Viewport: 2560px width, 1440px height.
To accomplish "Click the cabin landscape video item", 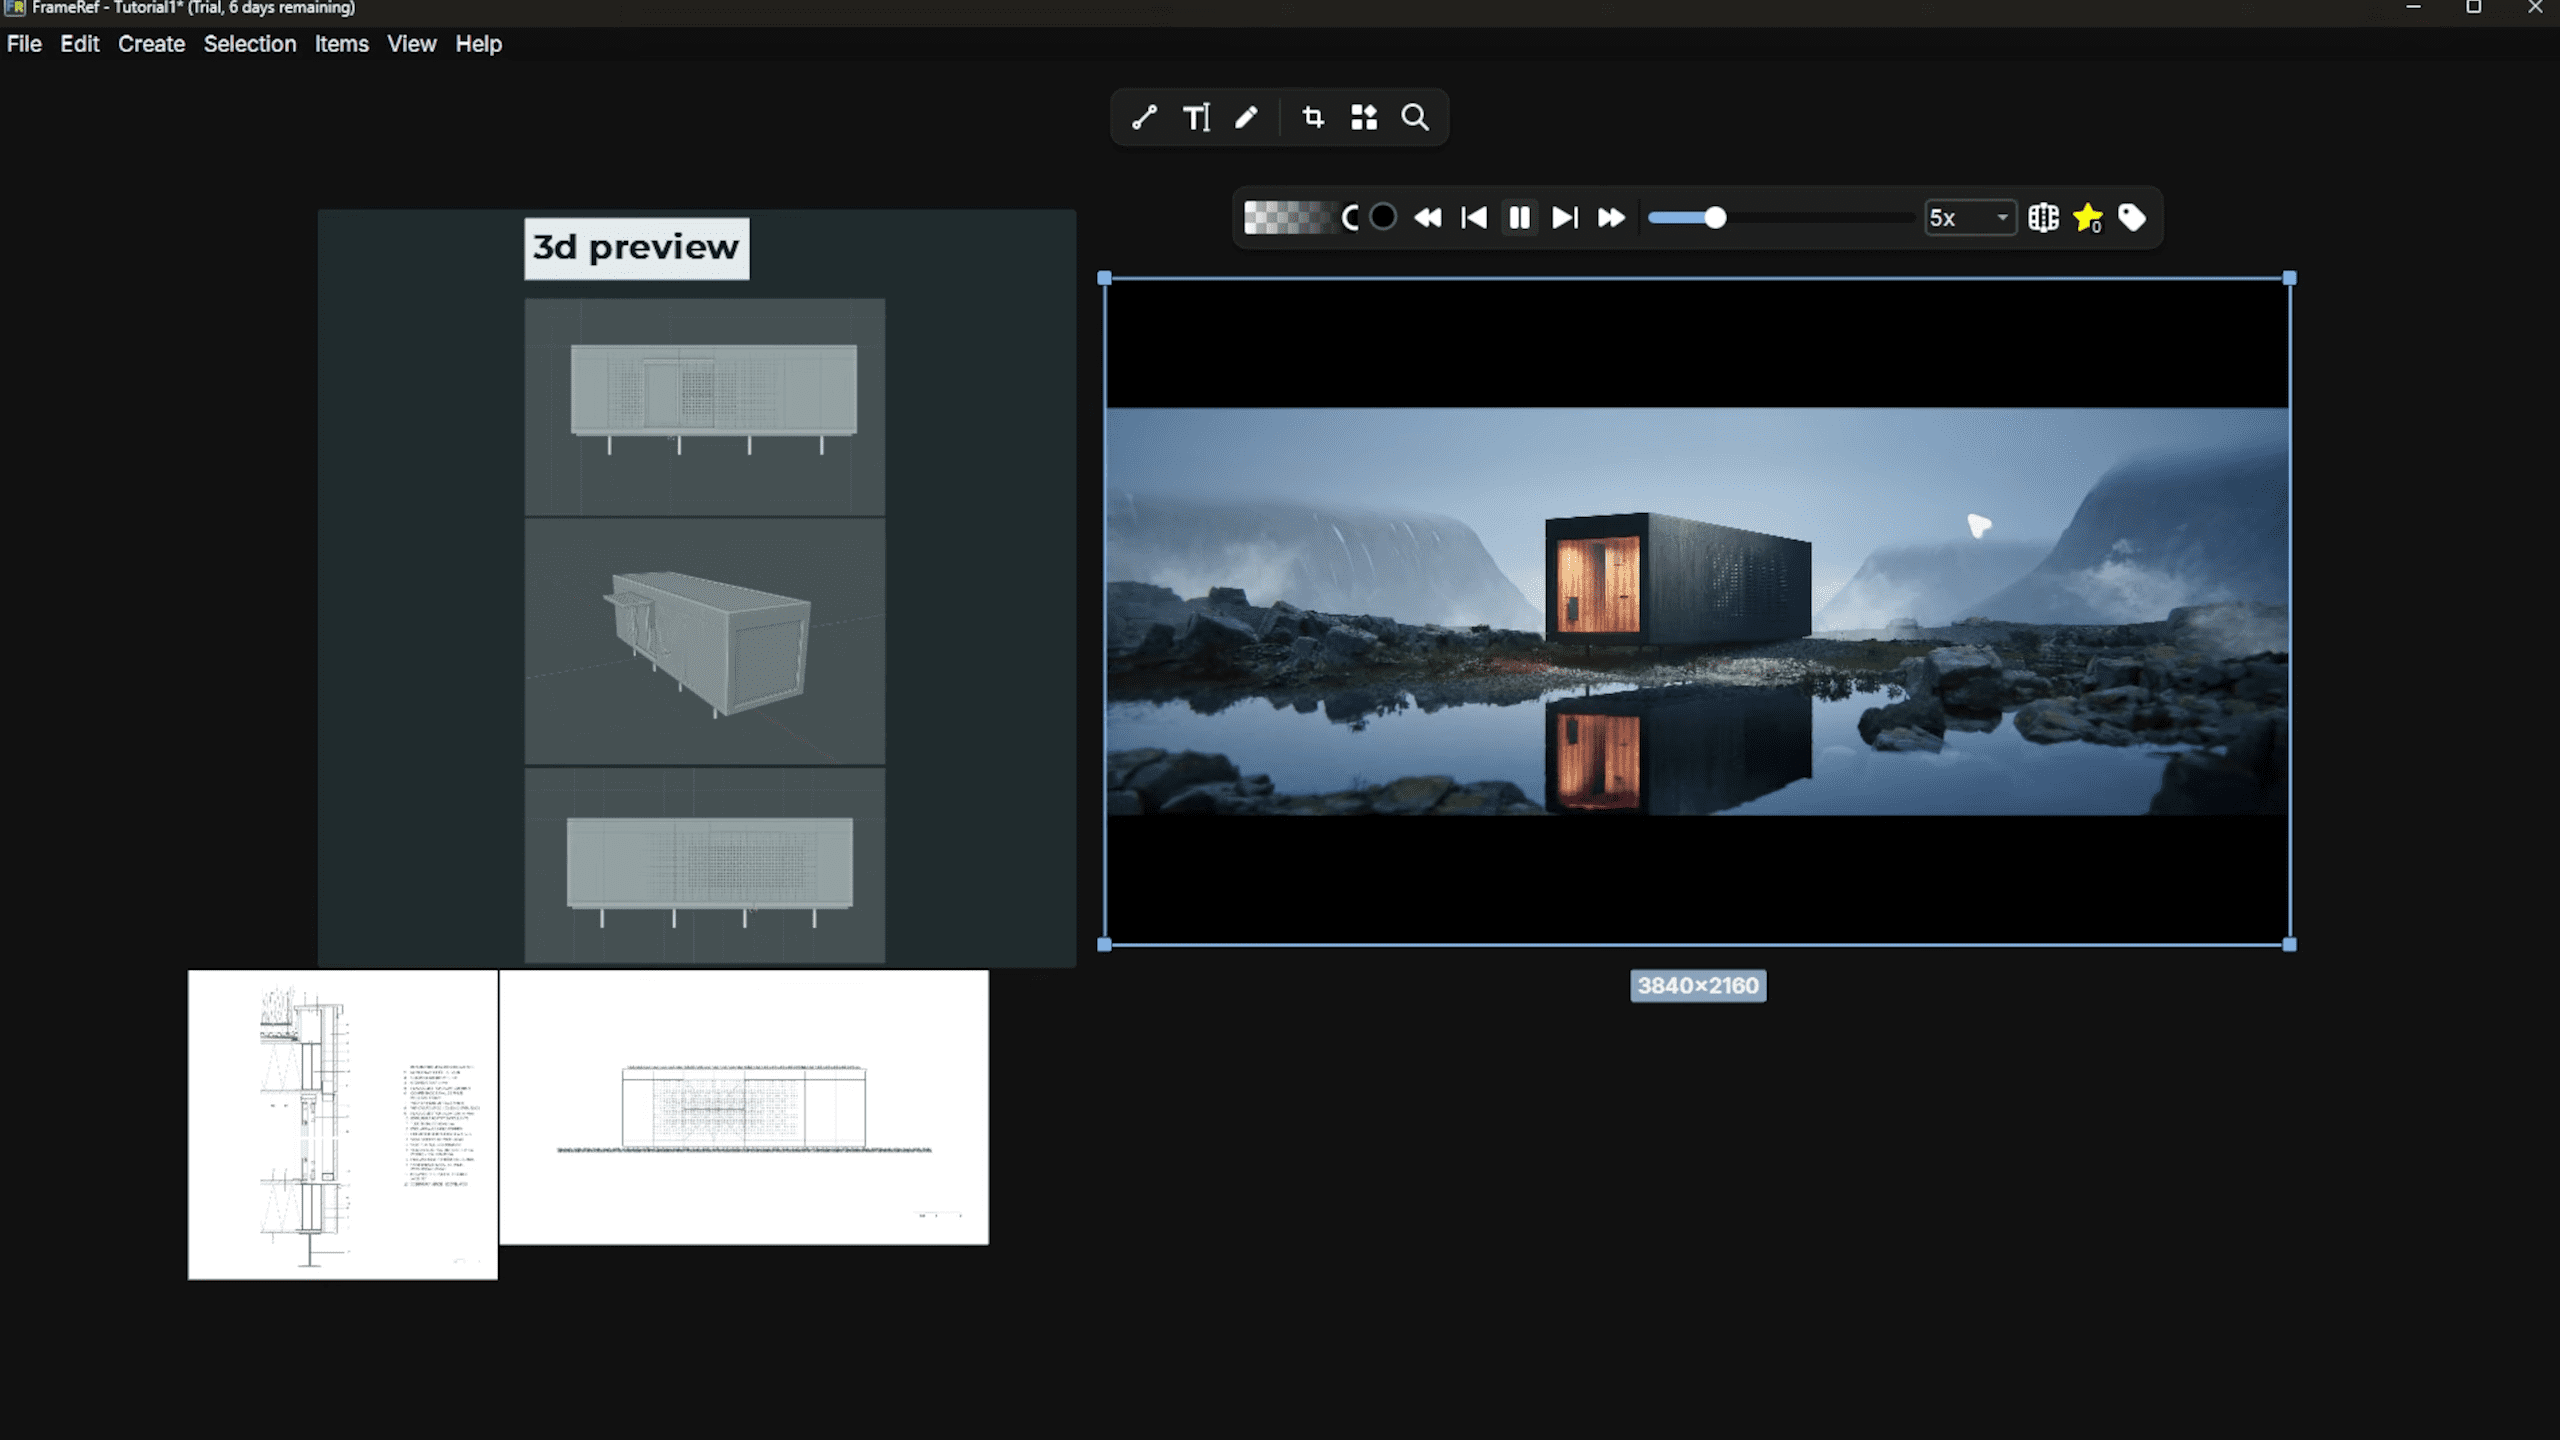I will click(x=1697, y=611).
